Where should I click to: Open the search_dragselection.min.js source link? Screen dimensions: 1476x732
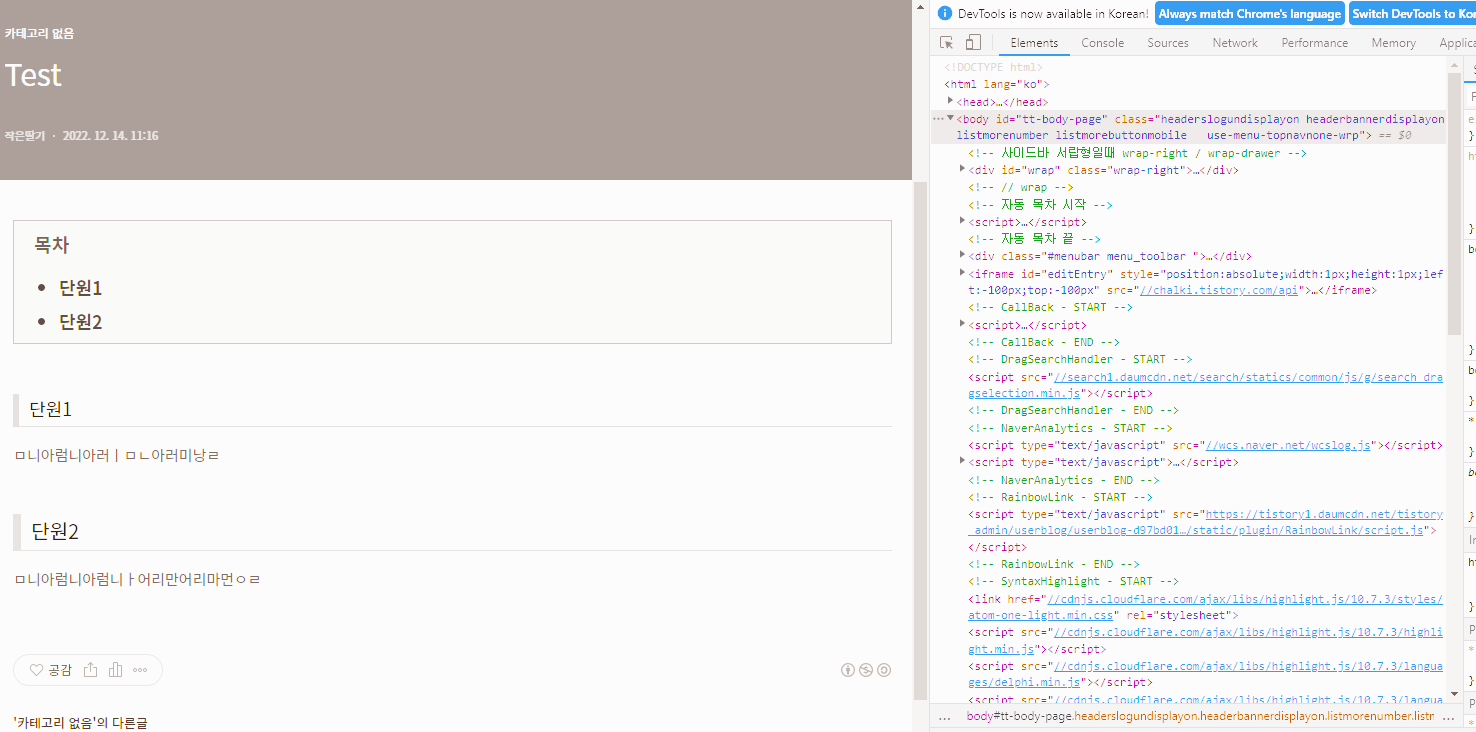coord(1205,385)
